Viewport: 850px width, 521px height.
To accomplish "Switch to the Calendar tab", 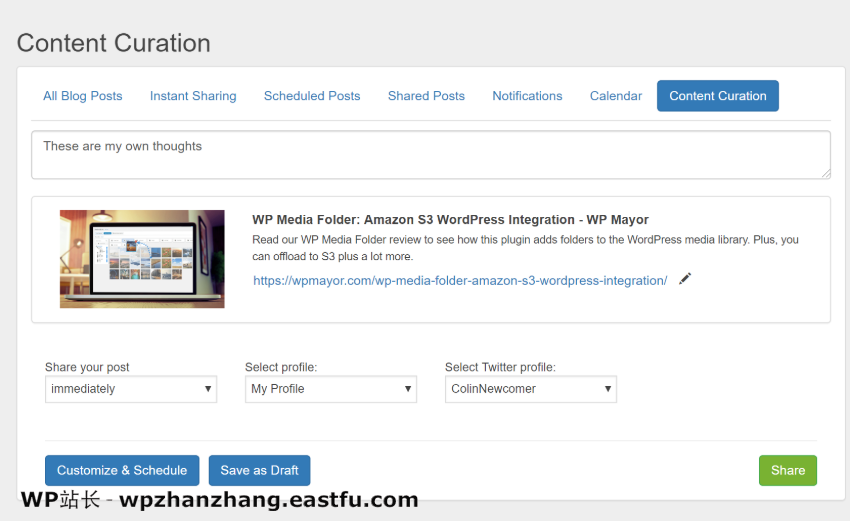I will point(616,96).
